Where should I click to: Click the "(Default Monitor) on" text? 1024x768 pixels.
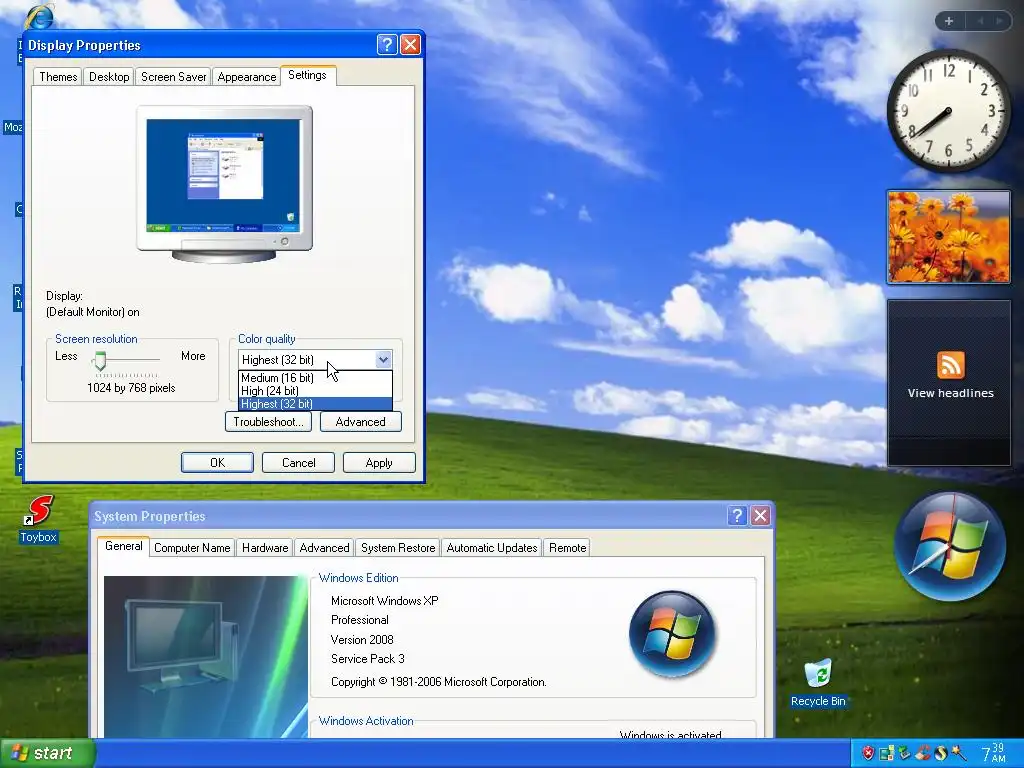click(x=93, y=312)
